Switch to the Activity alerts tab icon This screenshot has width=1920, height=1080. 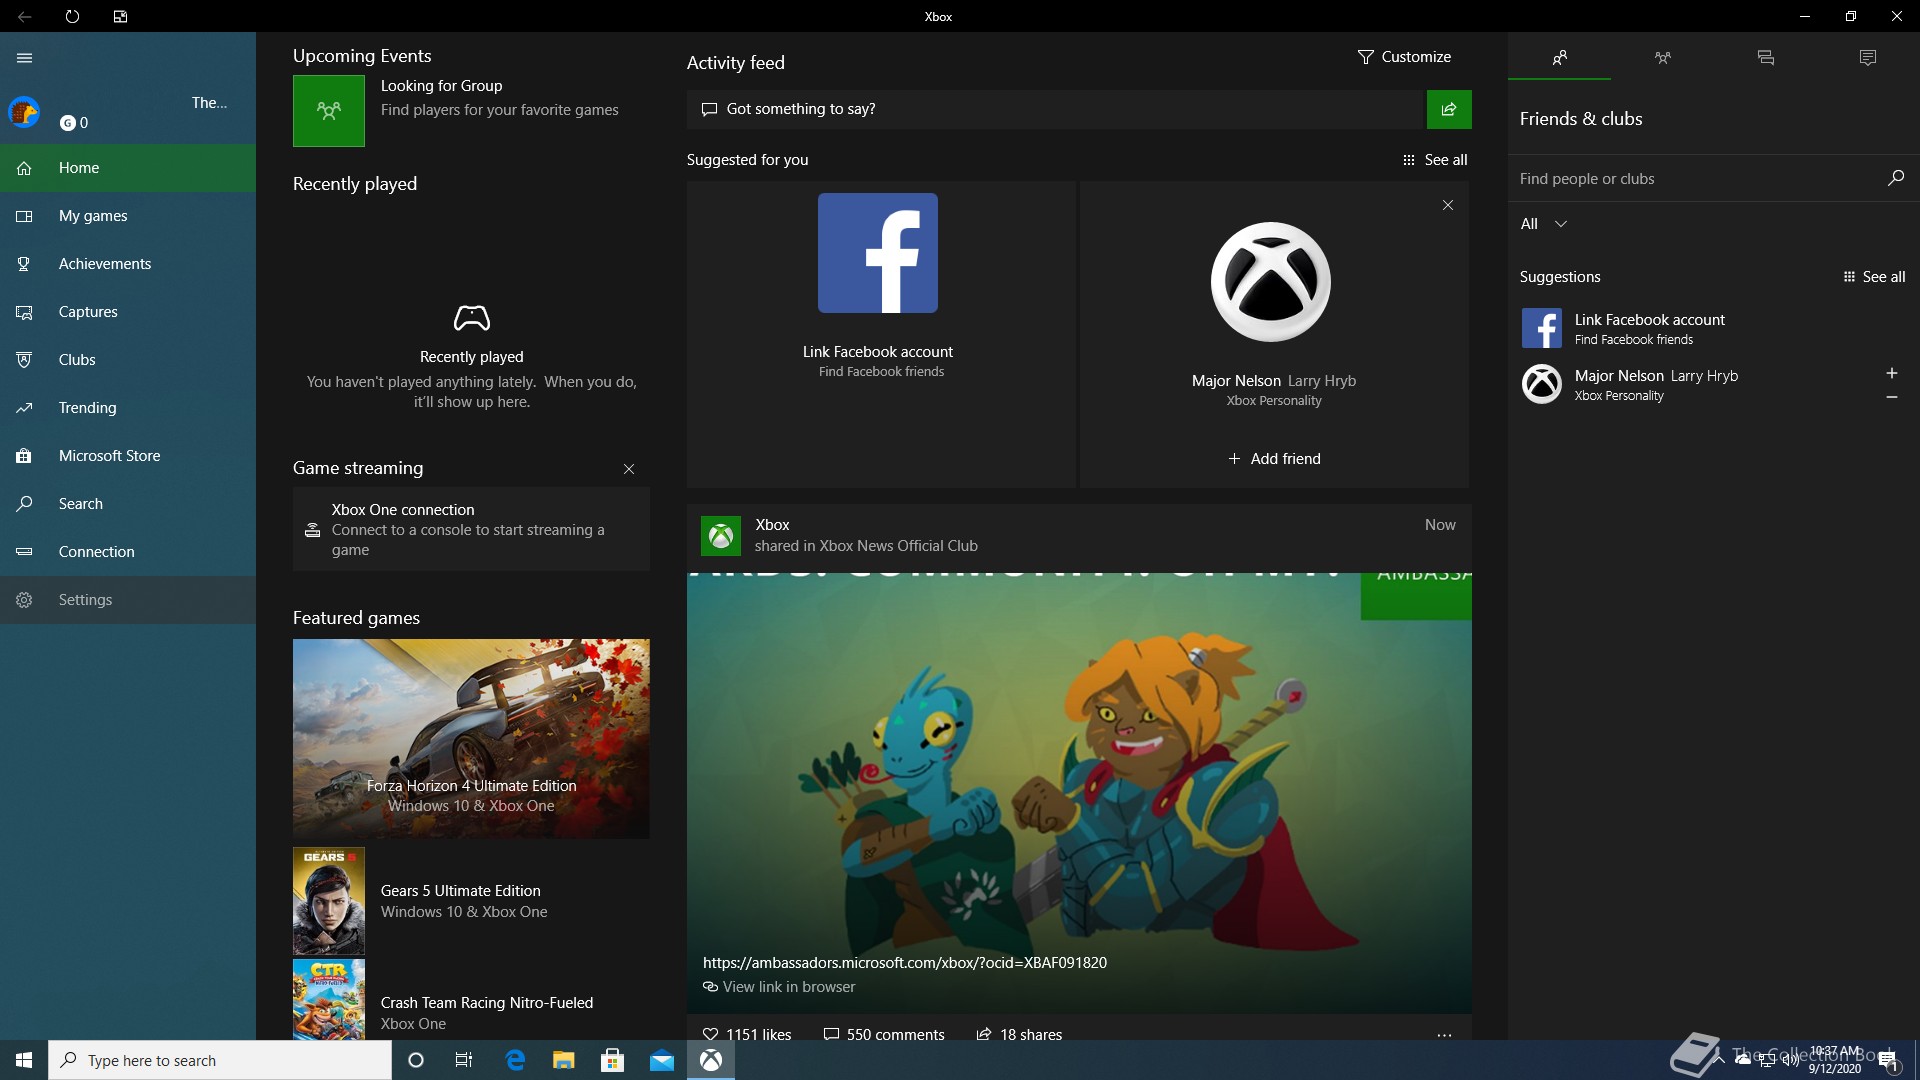1868,57
